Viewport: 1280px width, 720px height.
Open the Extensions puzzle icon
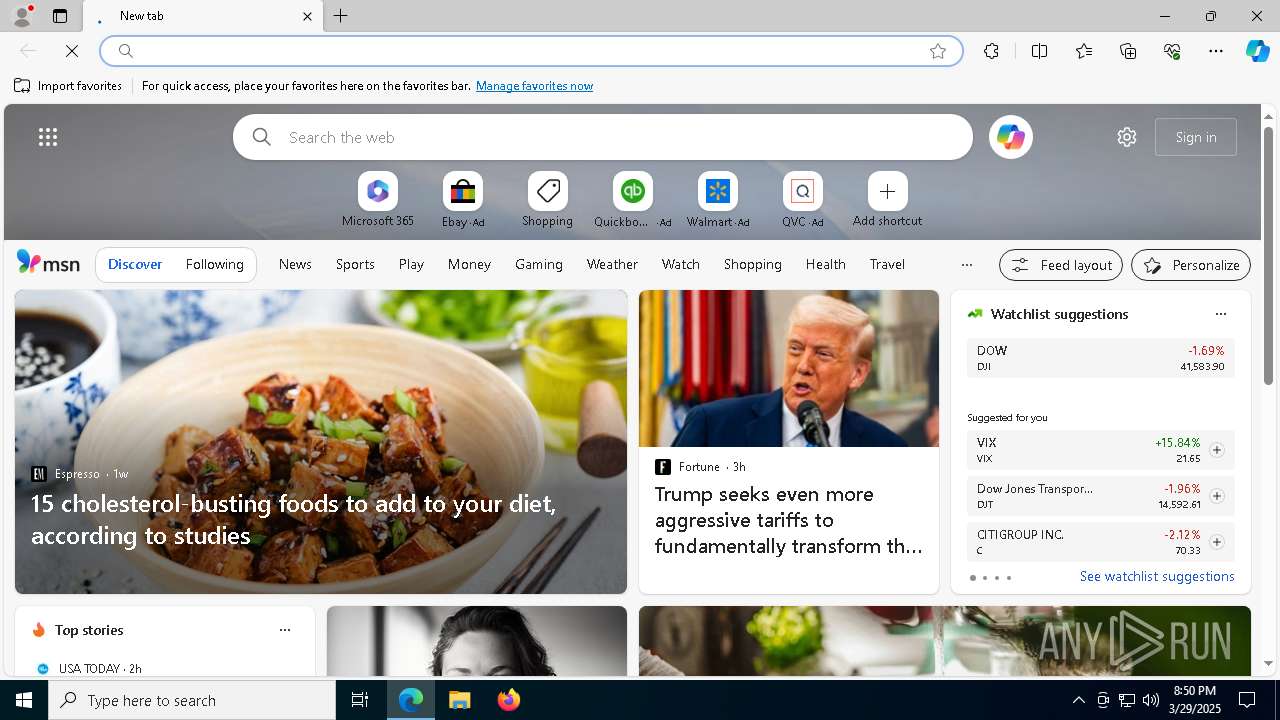pos(991,51)
